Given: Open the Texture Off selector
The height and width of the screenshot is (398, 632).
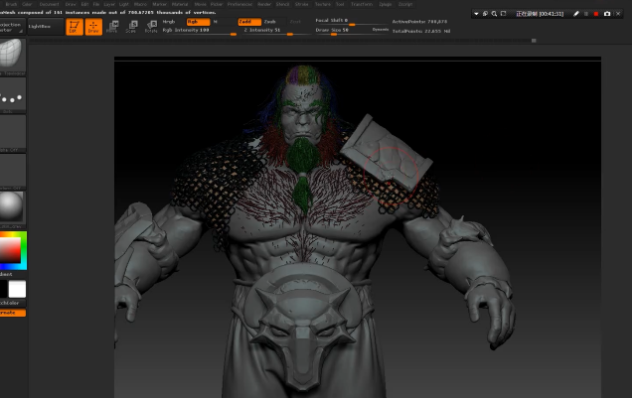Looking at the screenshot, I should click(x=12, y=171).
